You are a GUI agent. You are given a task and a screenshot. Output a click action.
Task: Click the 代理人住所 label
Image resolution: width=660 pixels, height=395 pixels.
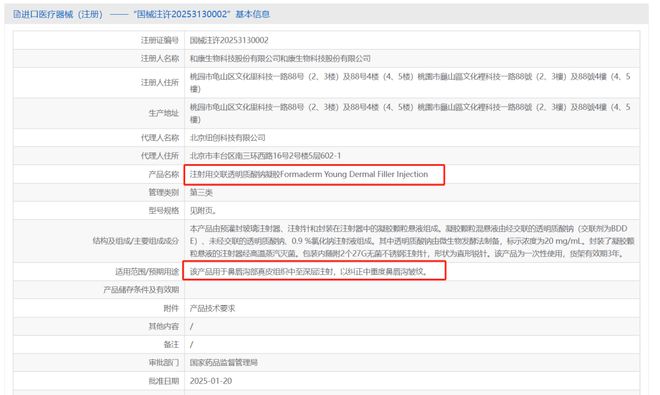160,156
